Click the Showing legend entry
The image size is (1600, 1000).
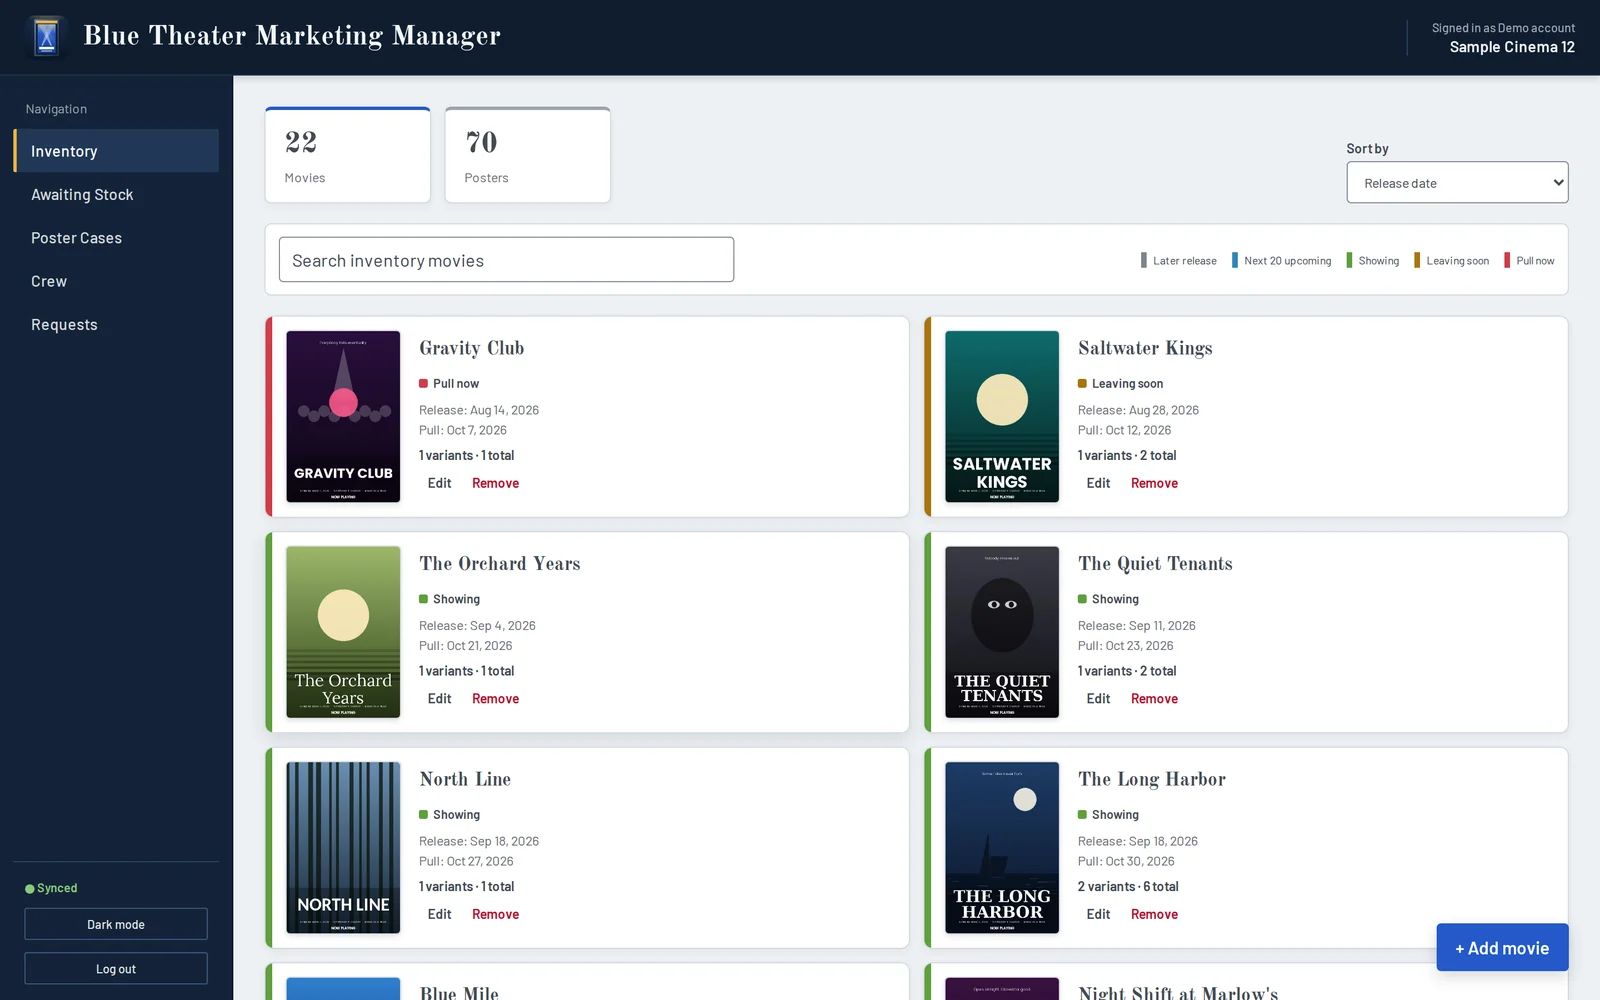(1373, 261)
